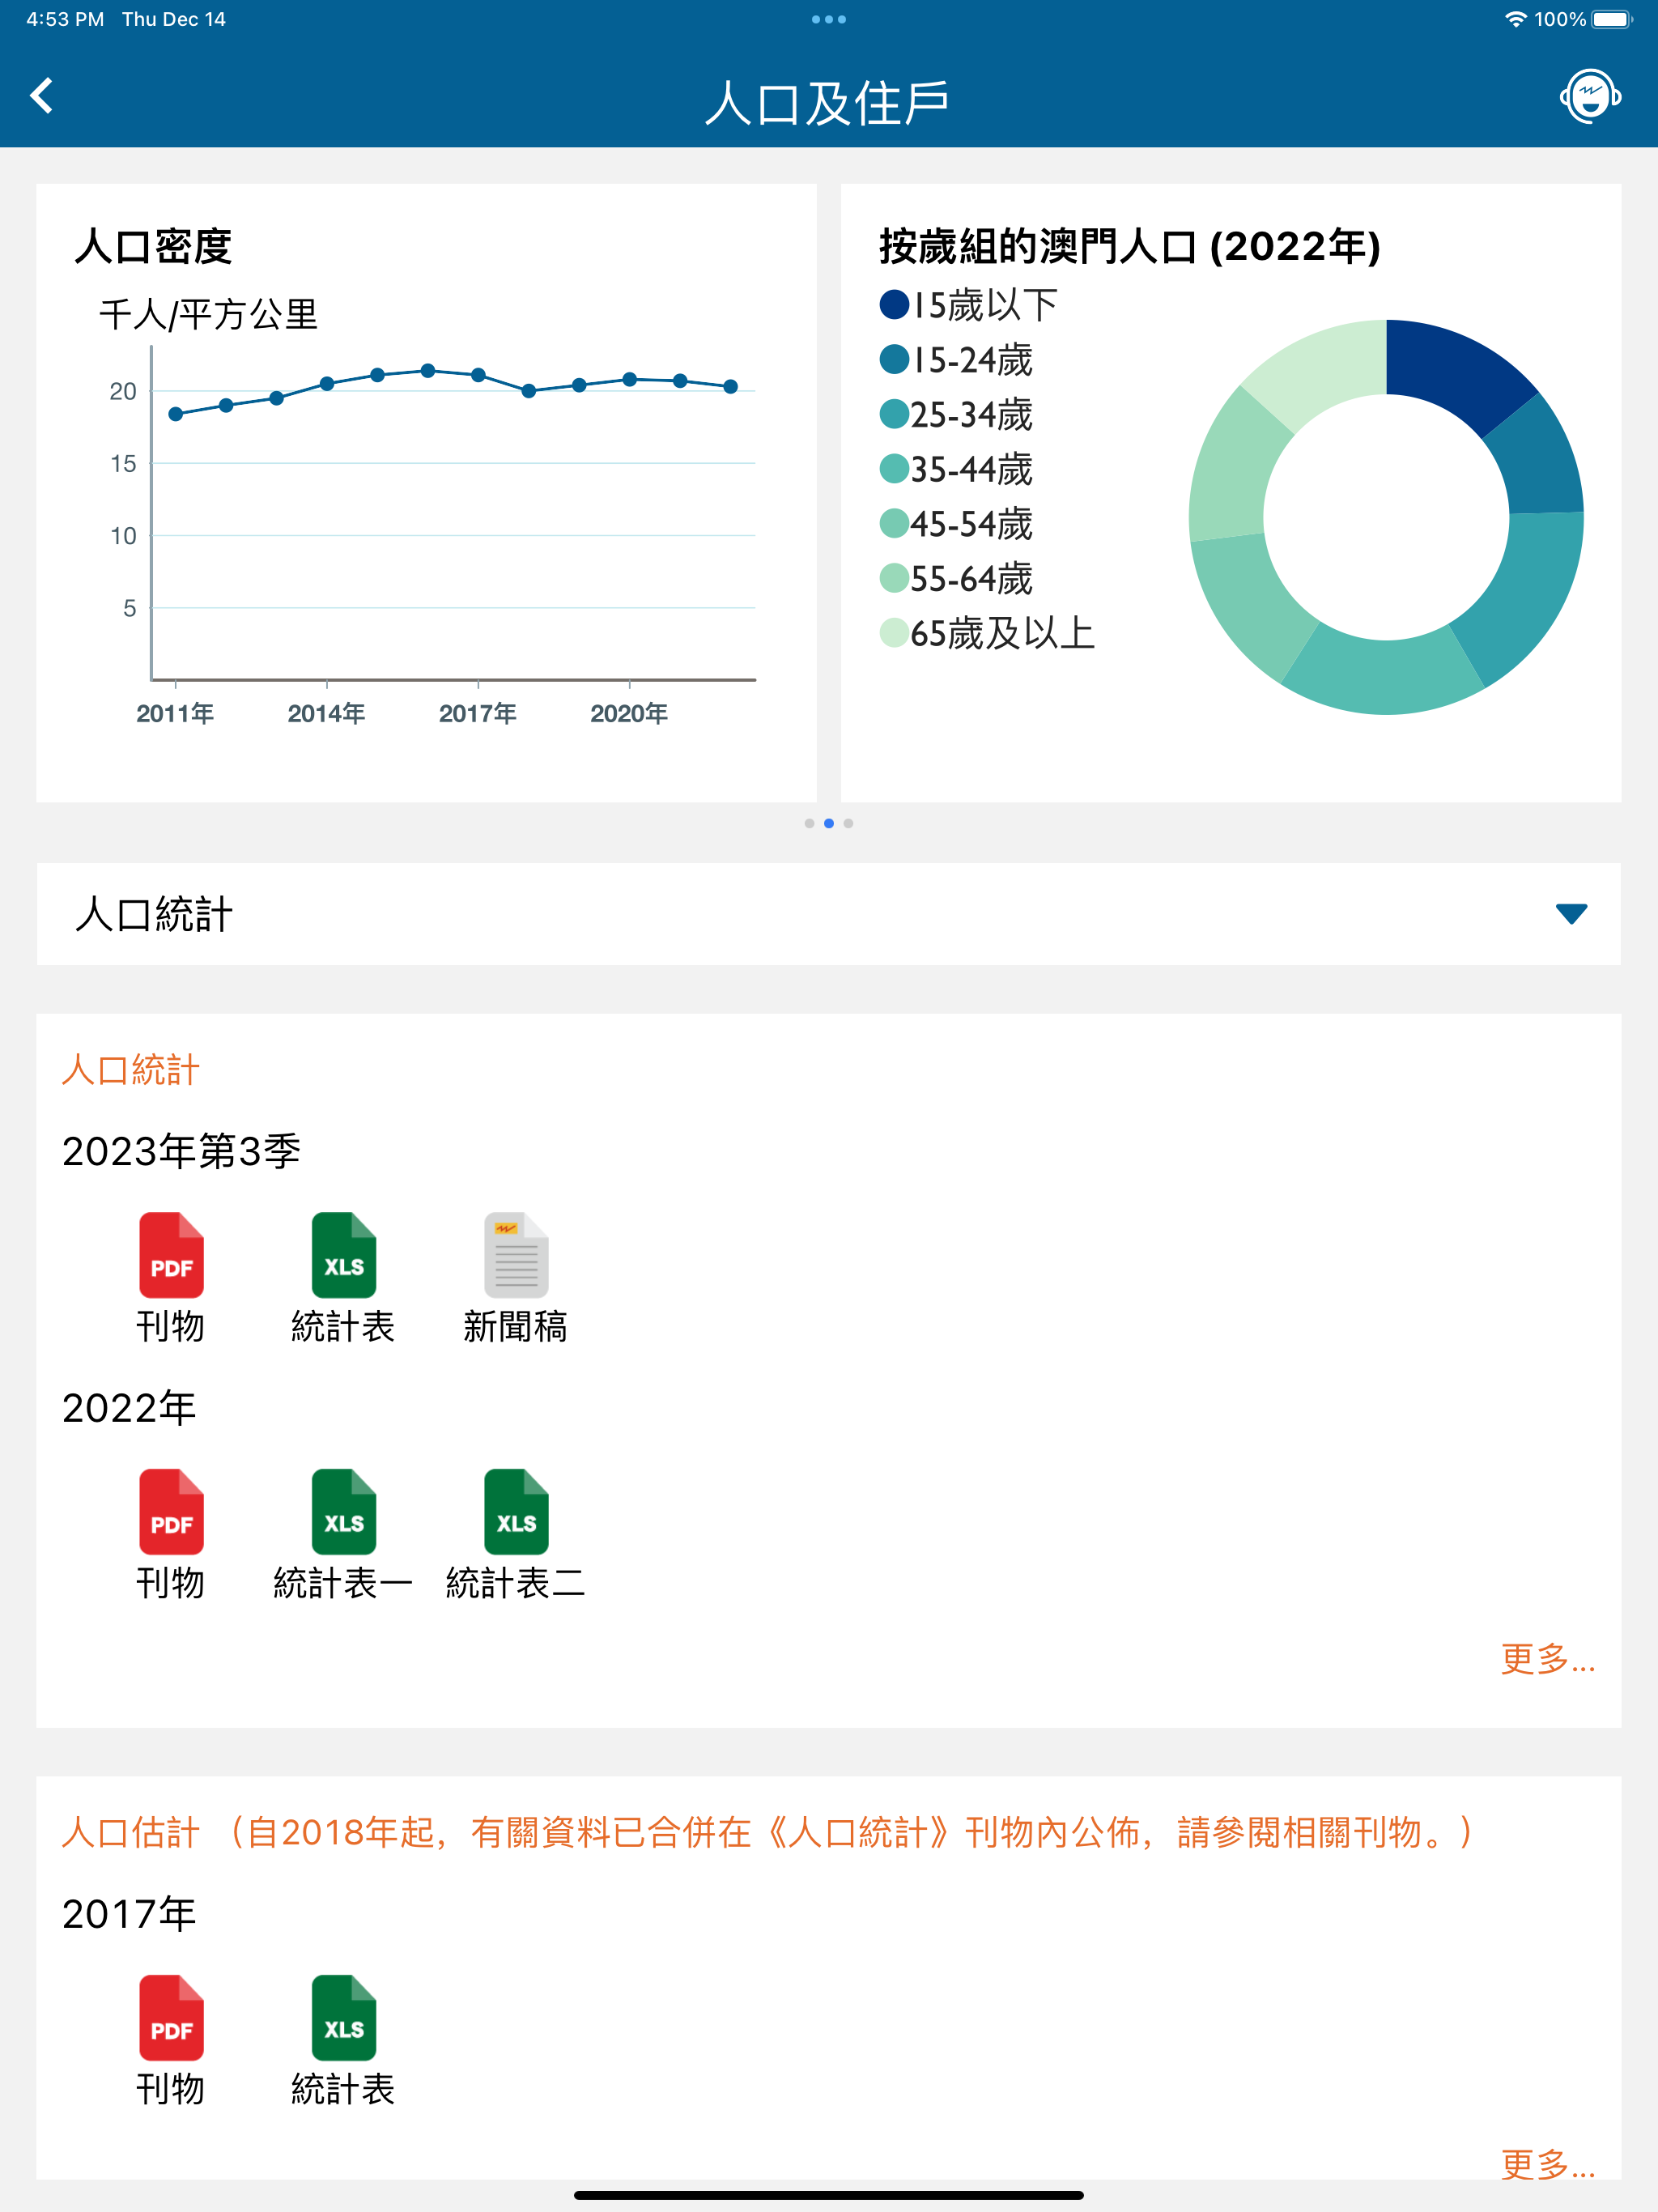Screen dimensions: 1658x2212
Task: Select the 55-64歲 legend swatch
Action: click(894, 578)
